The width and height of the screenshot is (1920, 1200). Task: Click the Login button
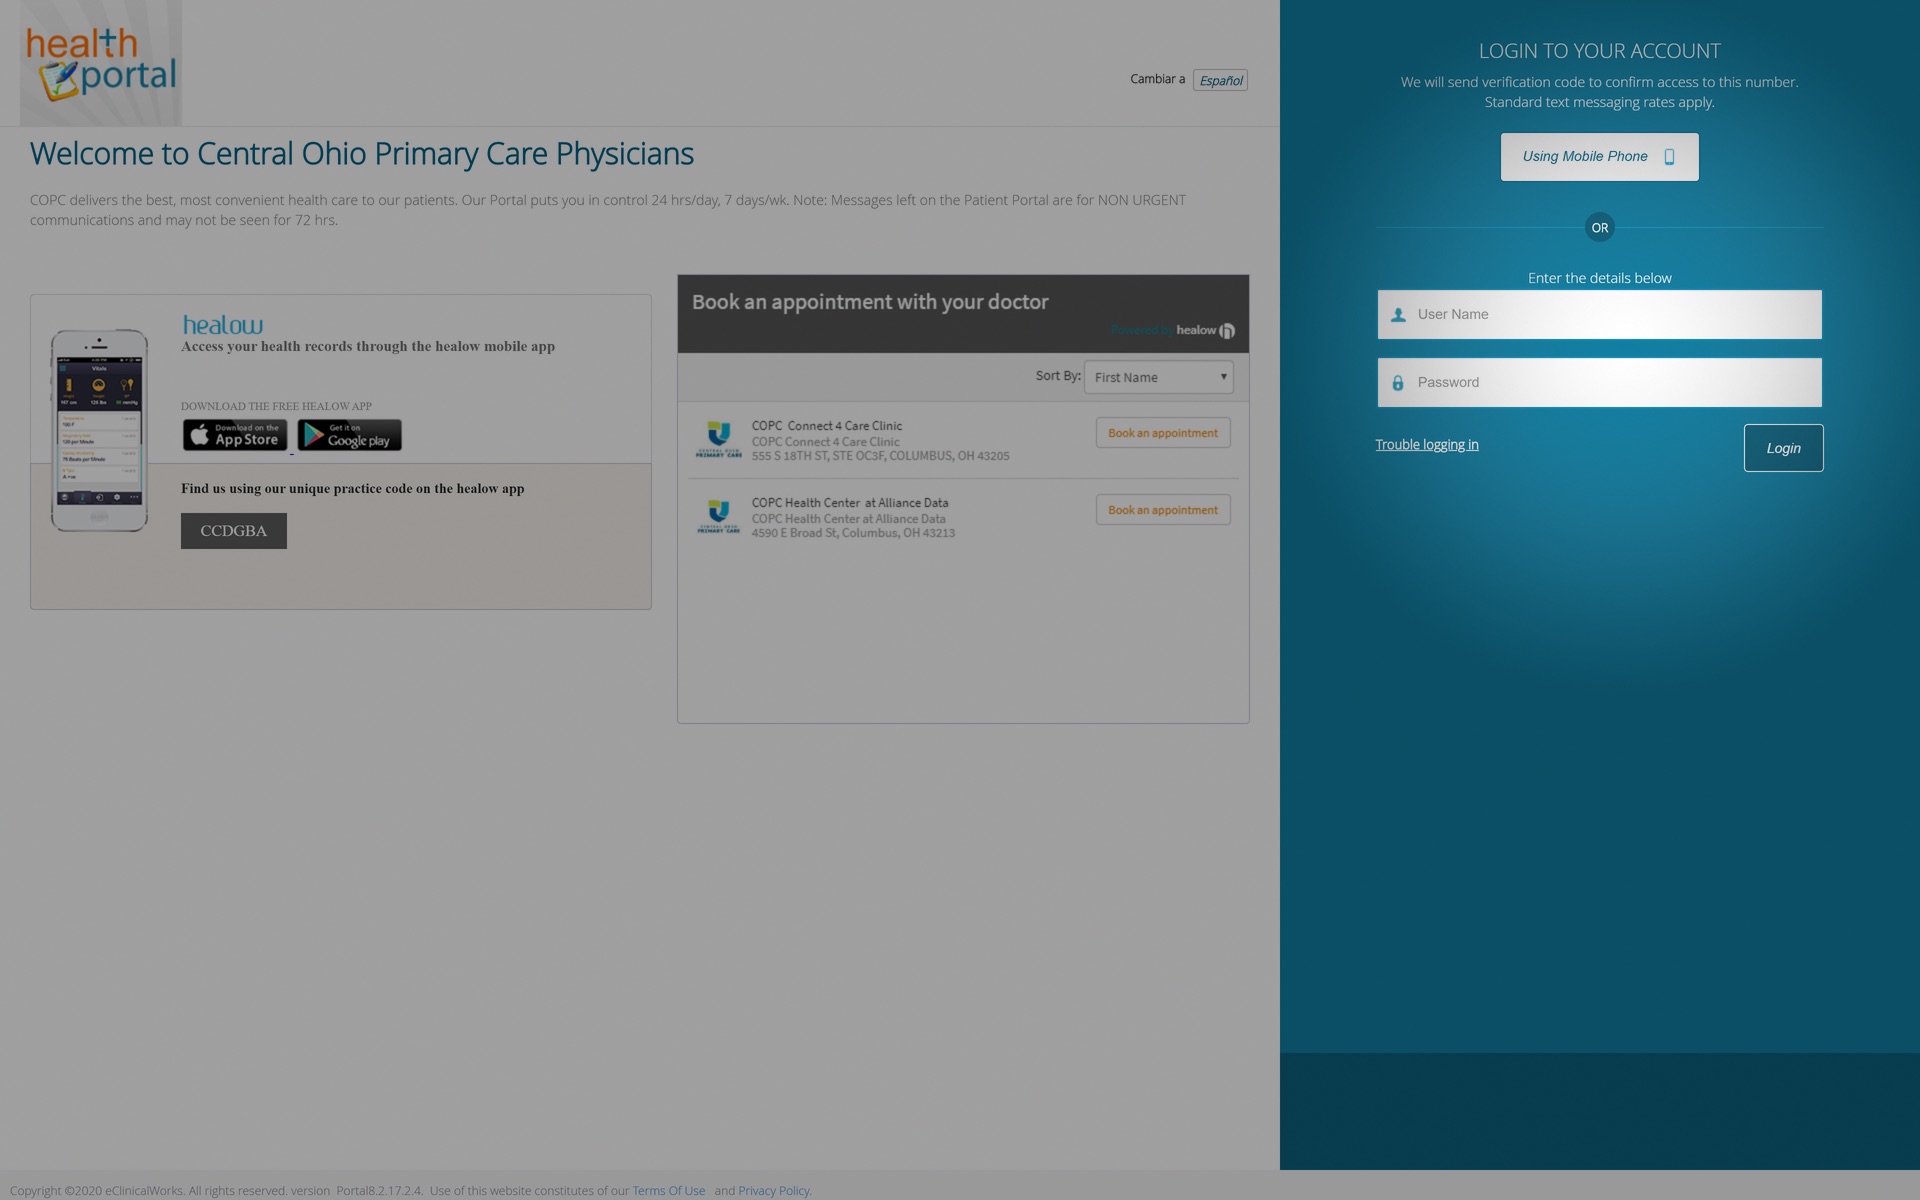click(1783, 448)
